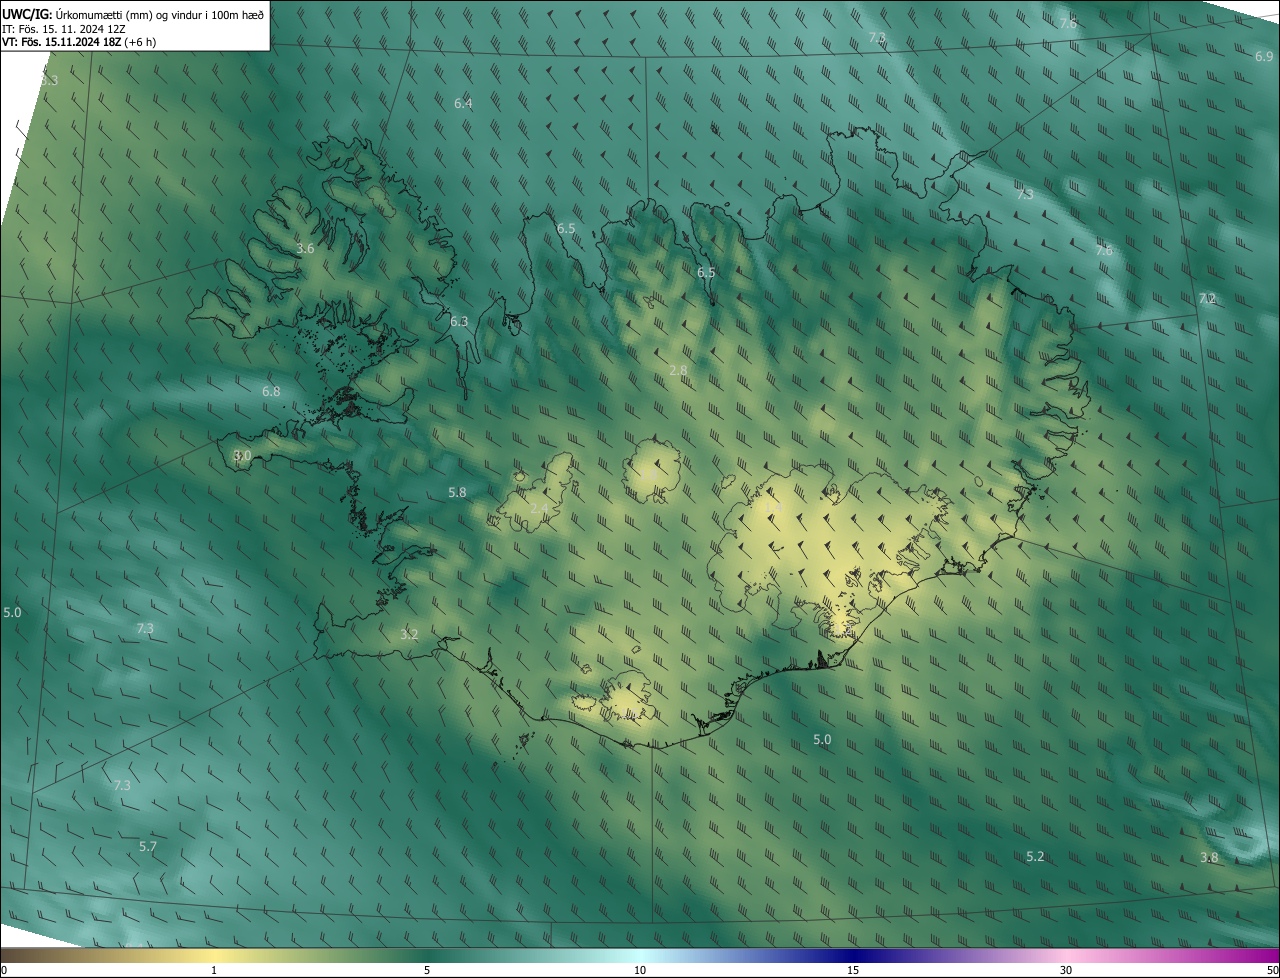Click the 6.4 value label on the map
This screenshot has width=1280, height=978.
pyautogui.click(x=463, y=104)
